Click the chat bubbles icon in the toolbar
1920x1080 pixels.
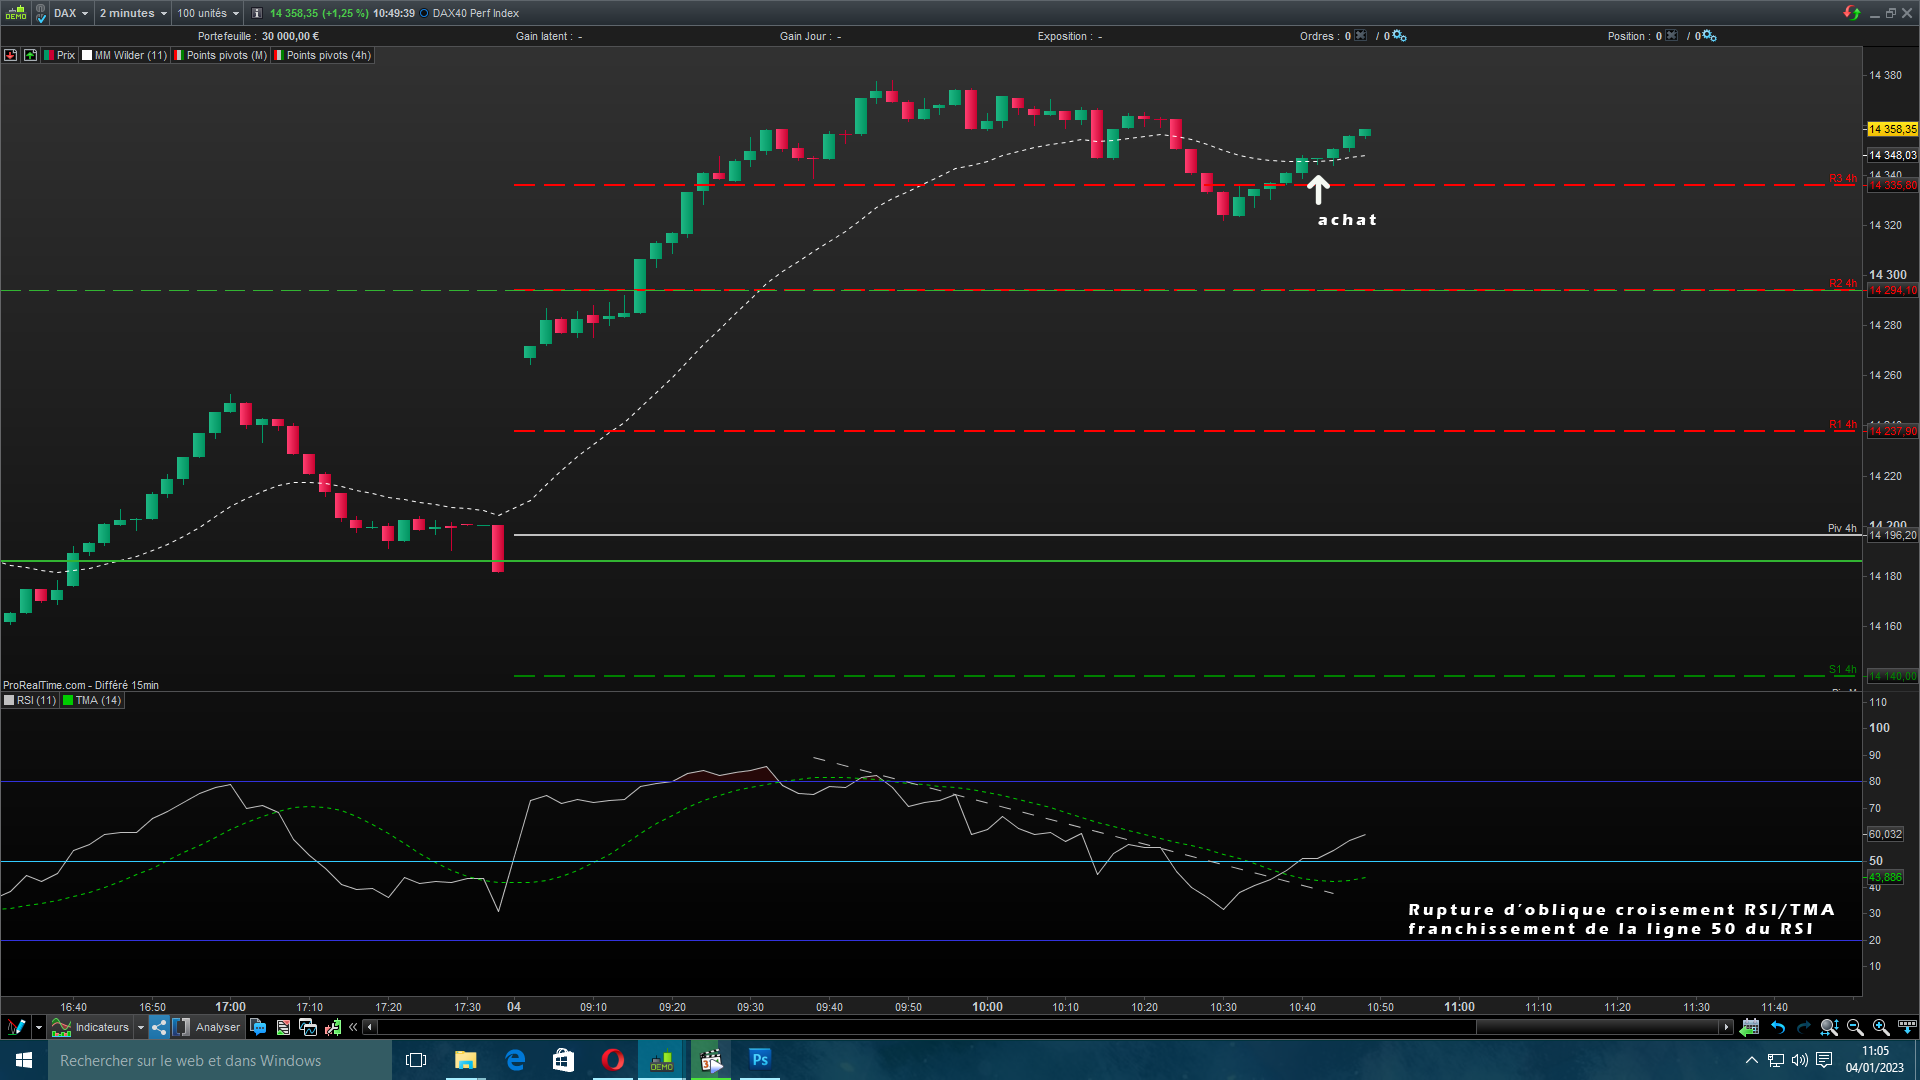[258, 1027]
